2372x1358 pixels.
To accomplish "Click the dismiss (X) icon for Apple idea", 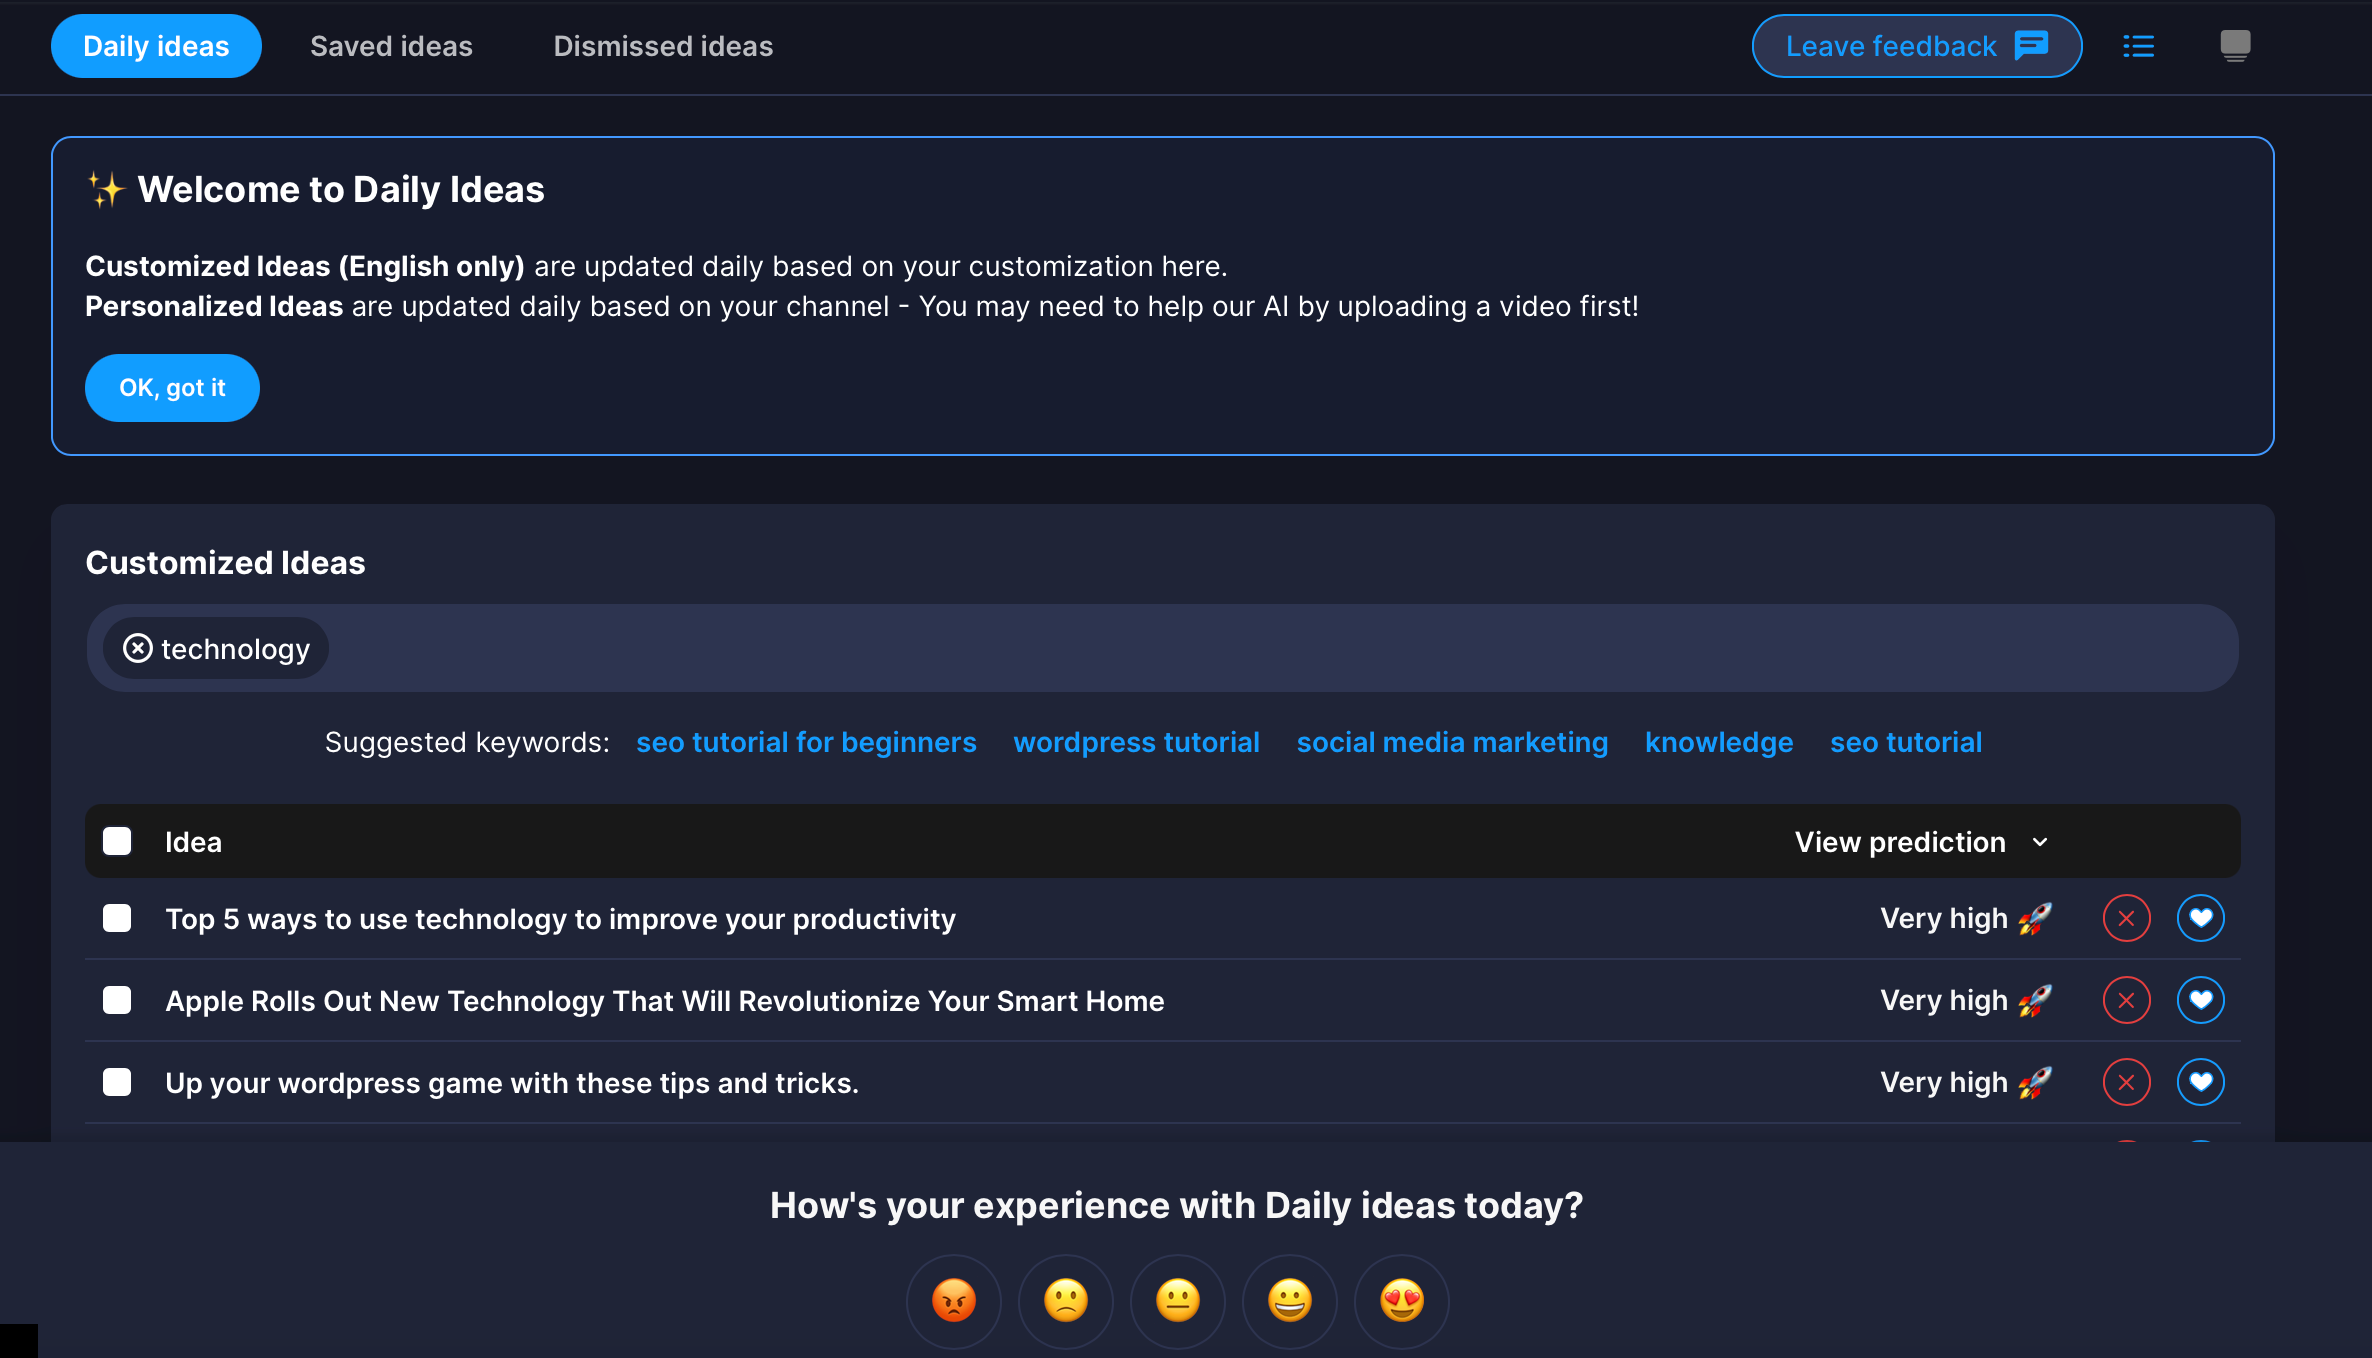I will pos(2128,1000).
